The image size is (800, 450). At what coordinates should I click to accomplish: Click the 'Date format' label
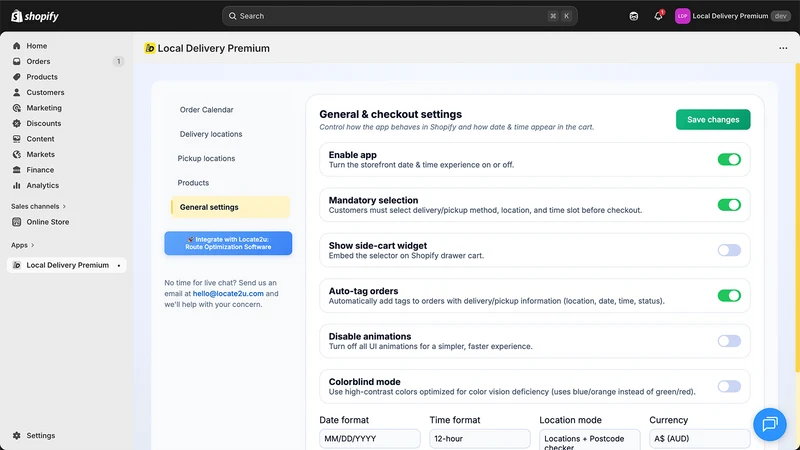coord(344,420)
